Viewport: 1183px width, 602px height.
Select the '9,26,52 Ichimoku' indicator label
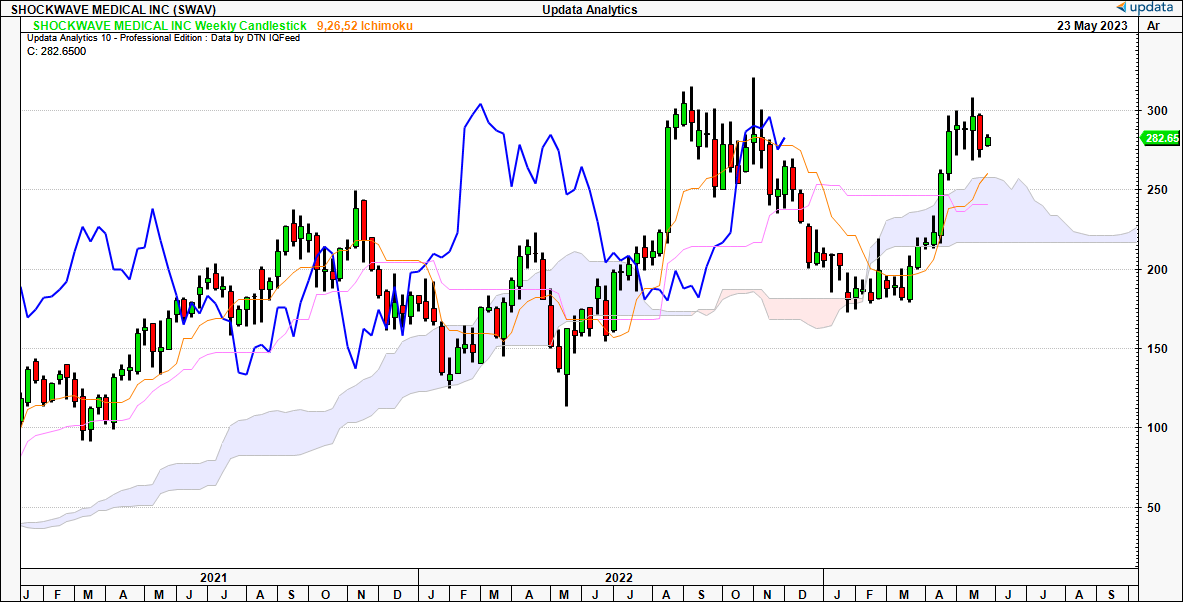364,26
